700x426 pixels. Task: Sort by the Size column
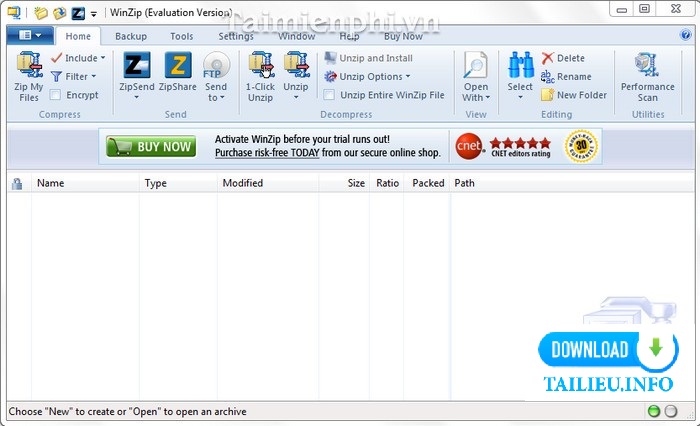[x=344, y=183]
